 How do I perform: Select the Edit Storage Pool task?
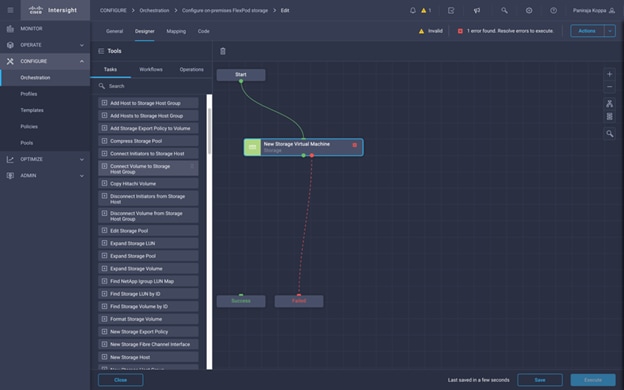(148, 230)
